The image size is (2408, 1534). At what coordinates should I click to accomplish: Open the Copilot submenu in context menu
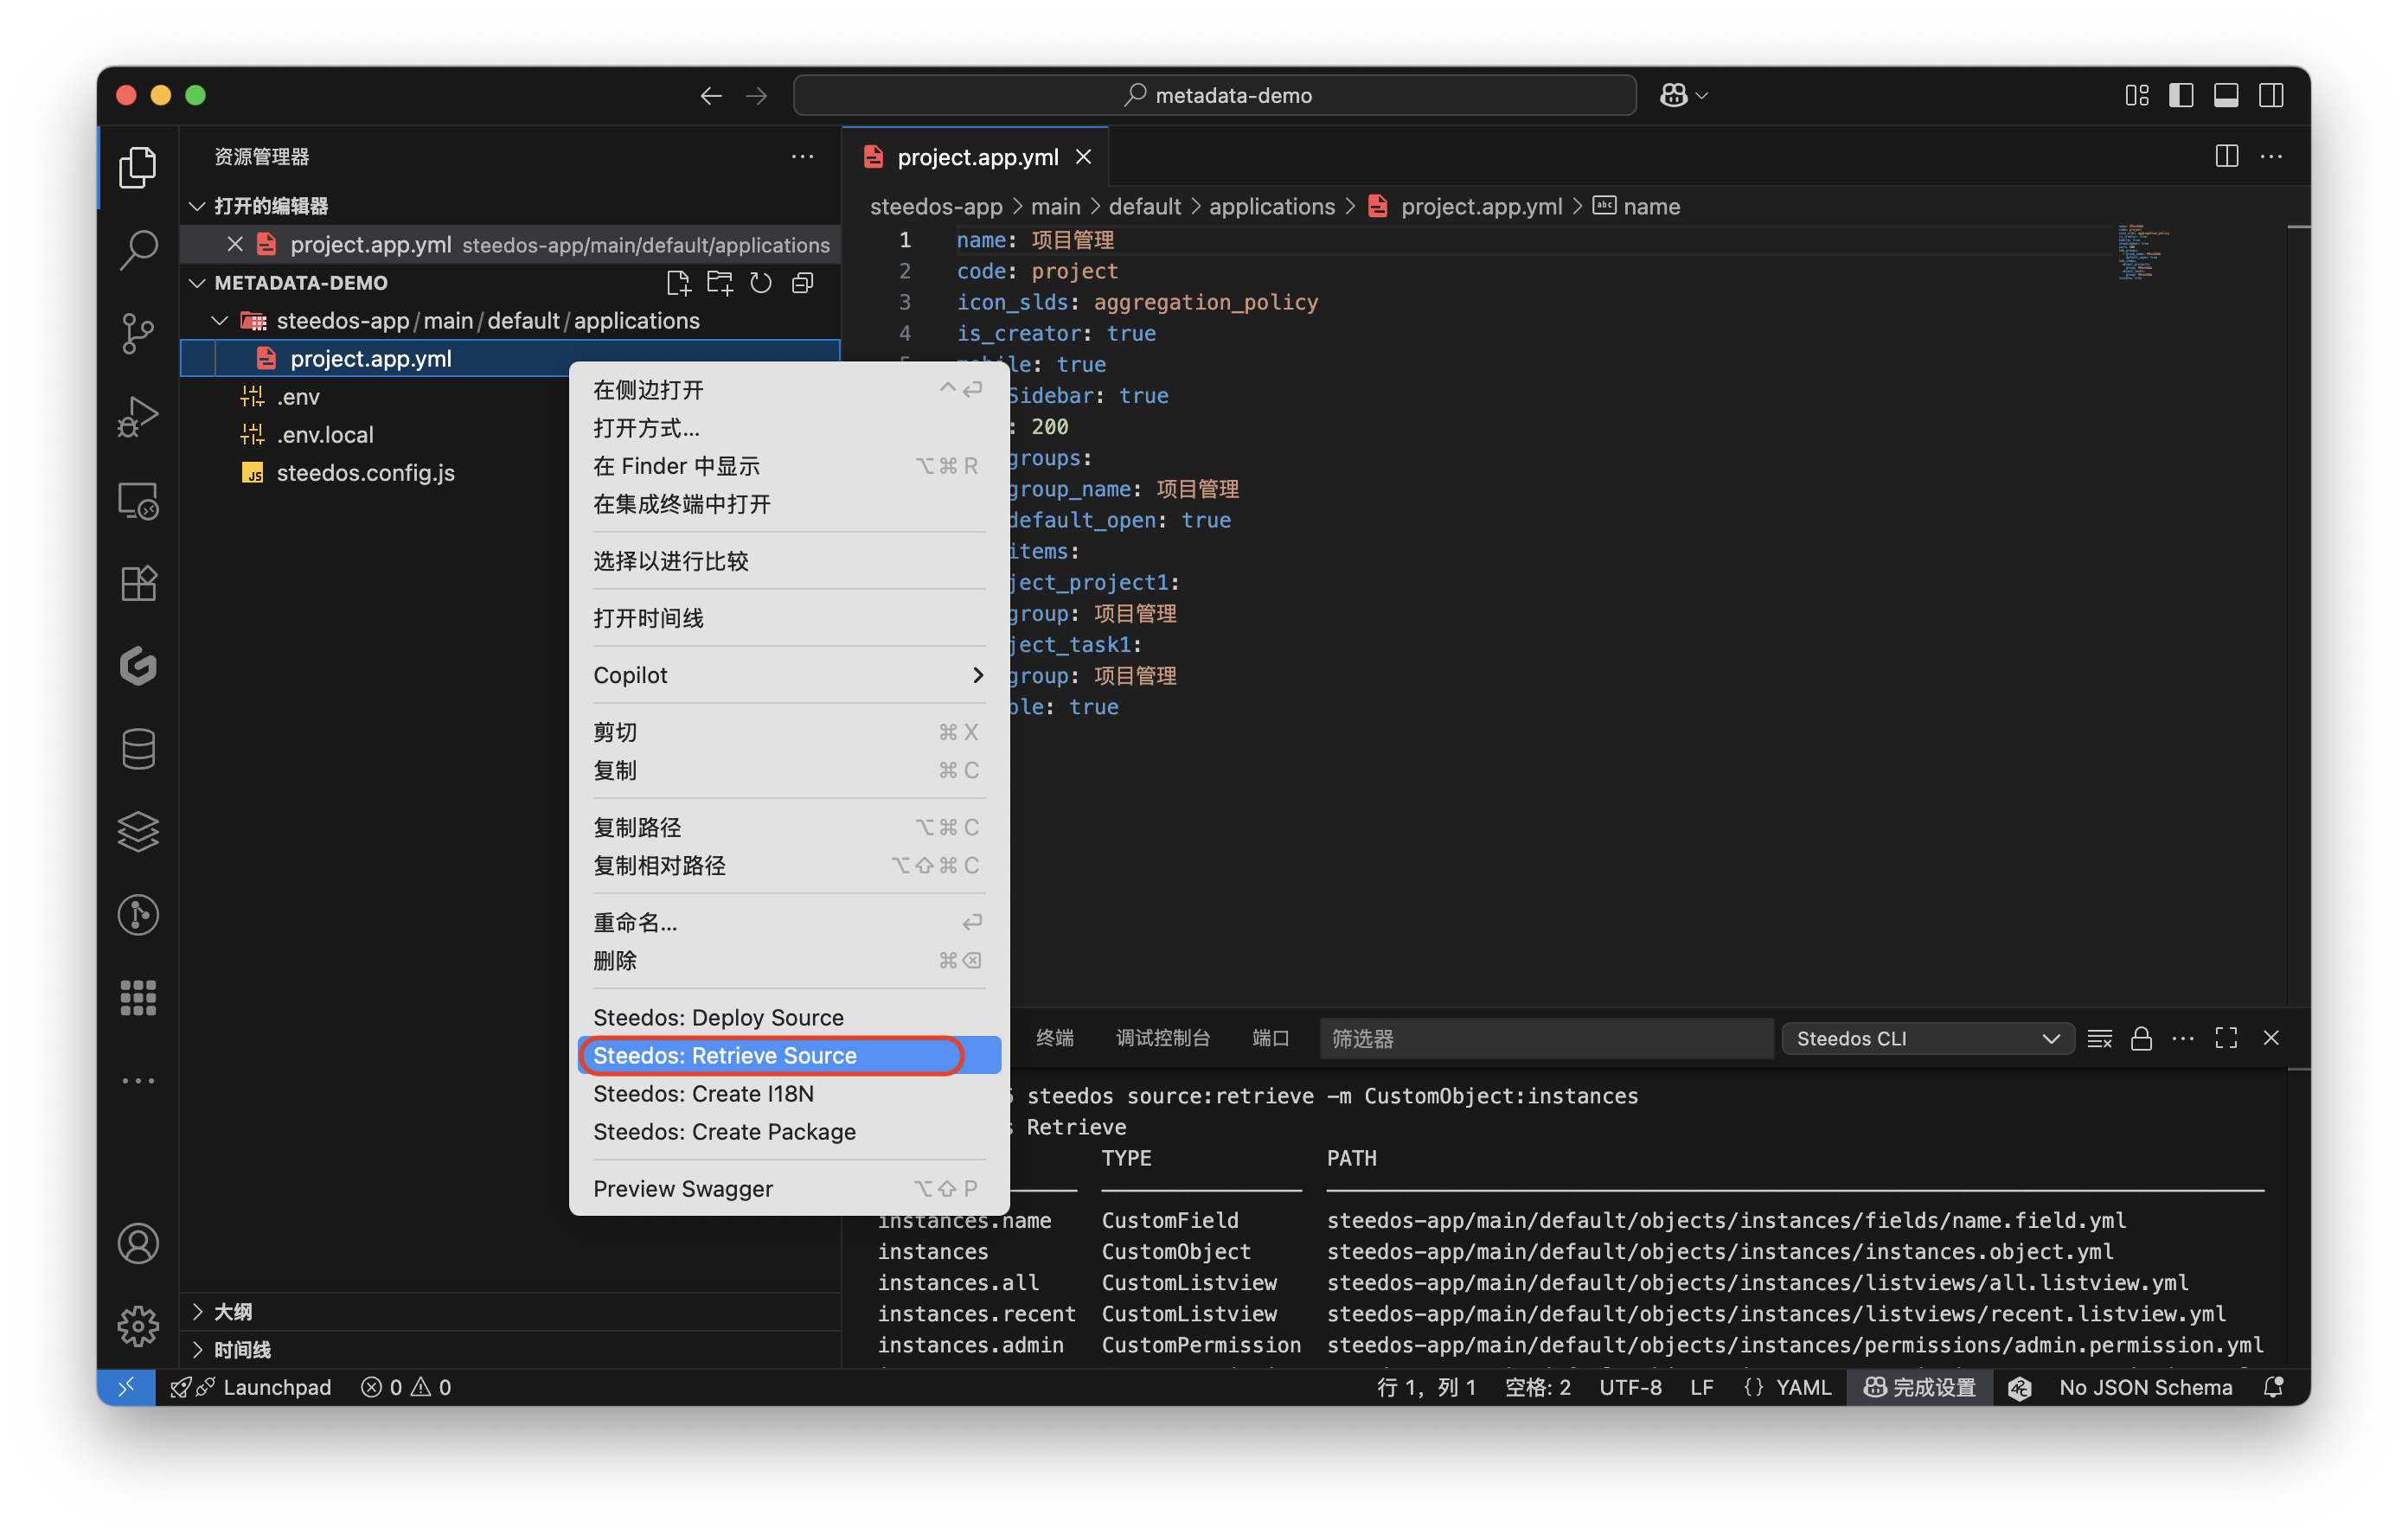[789, 675]
